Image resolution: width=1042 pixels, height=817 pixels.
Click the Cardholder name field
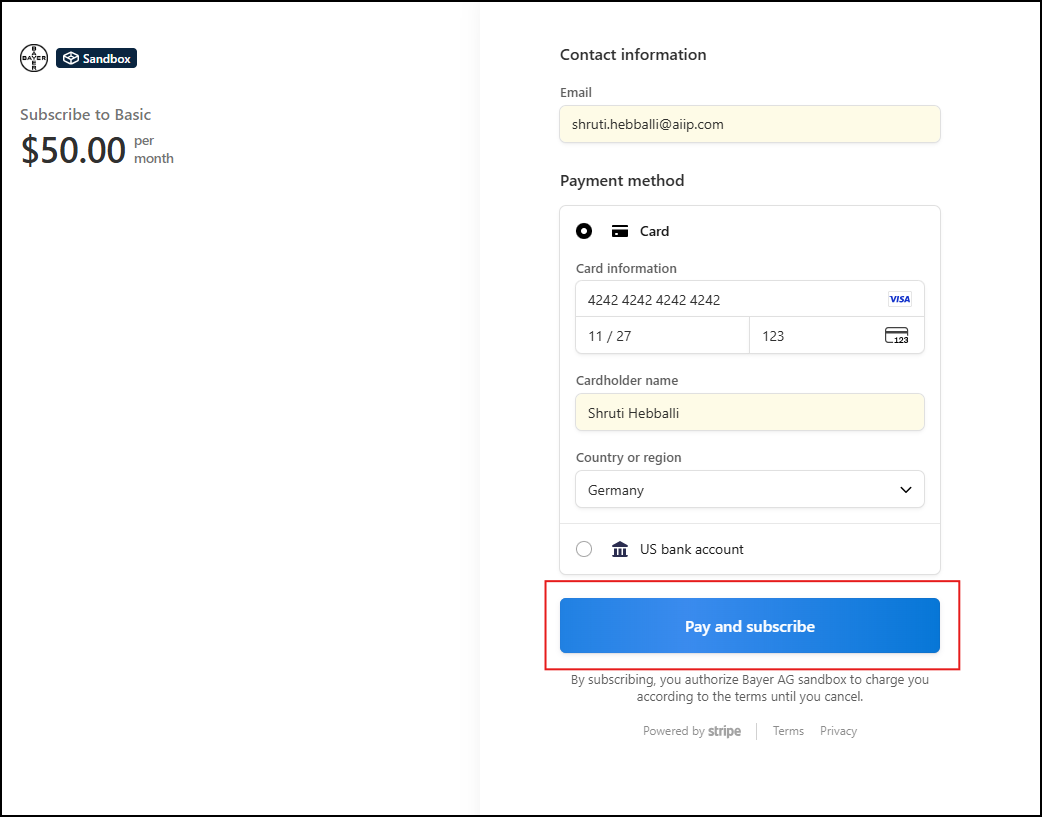pyautogui.click(x=749, y=413)
